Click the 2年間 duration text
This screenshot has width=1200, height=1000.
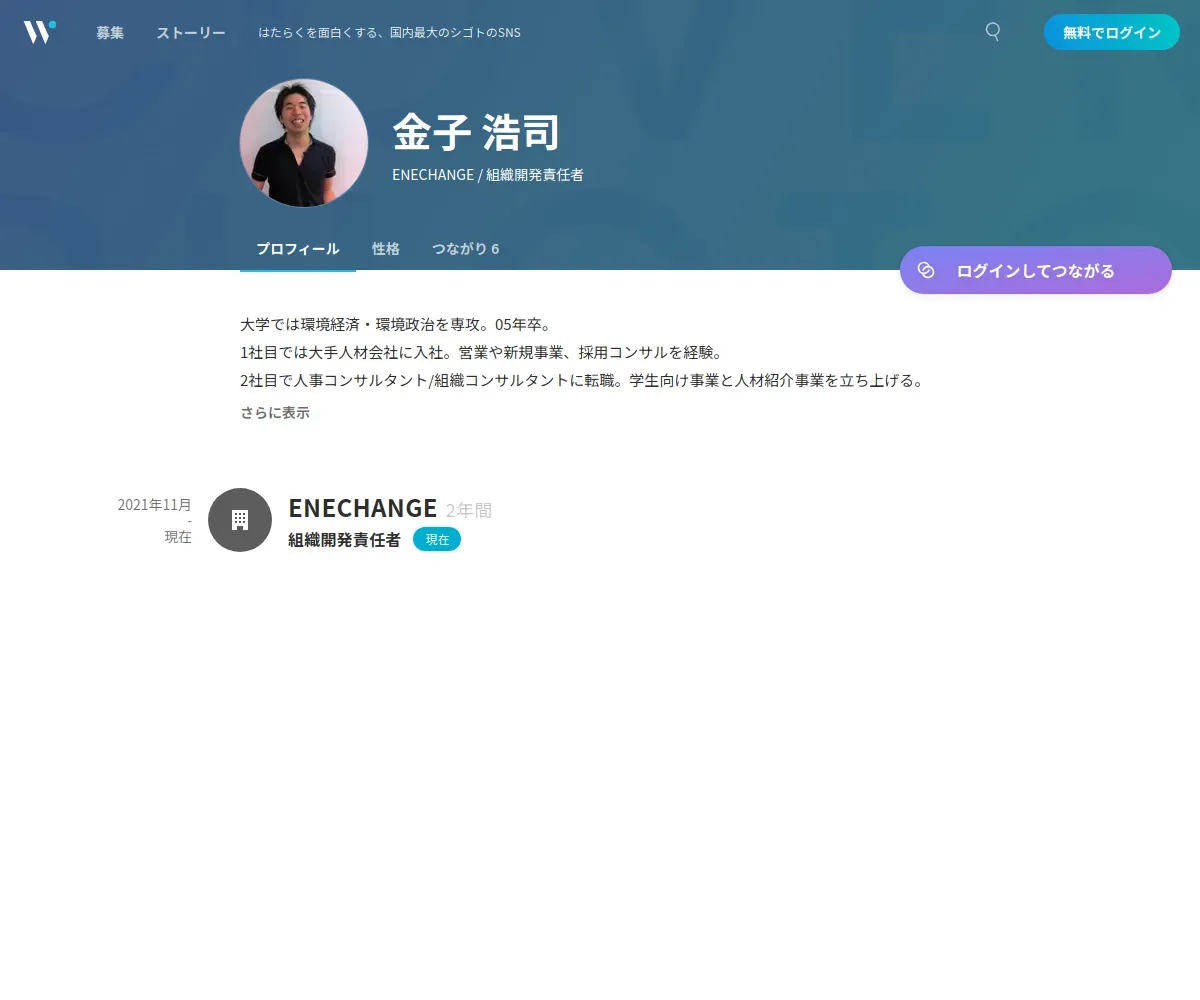(x=469, y=510)
